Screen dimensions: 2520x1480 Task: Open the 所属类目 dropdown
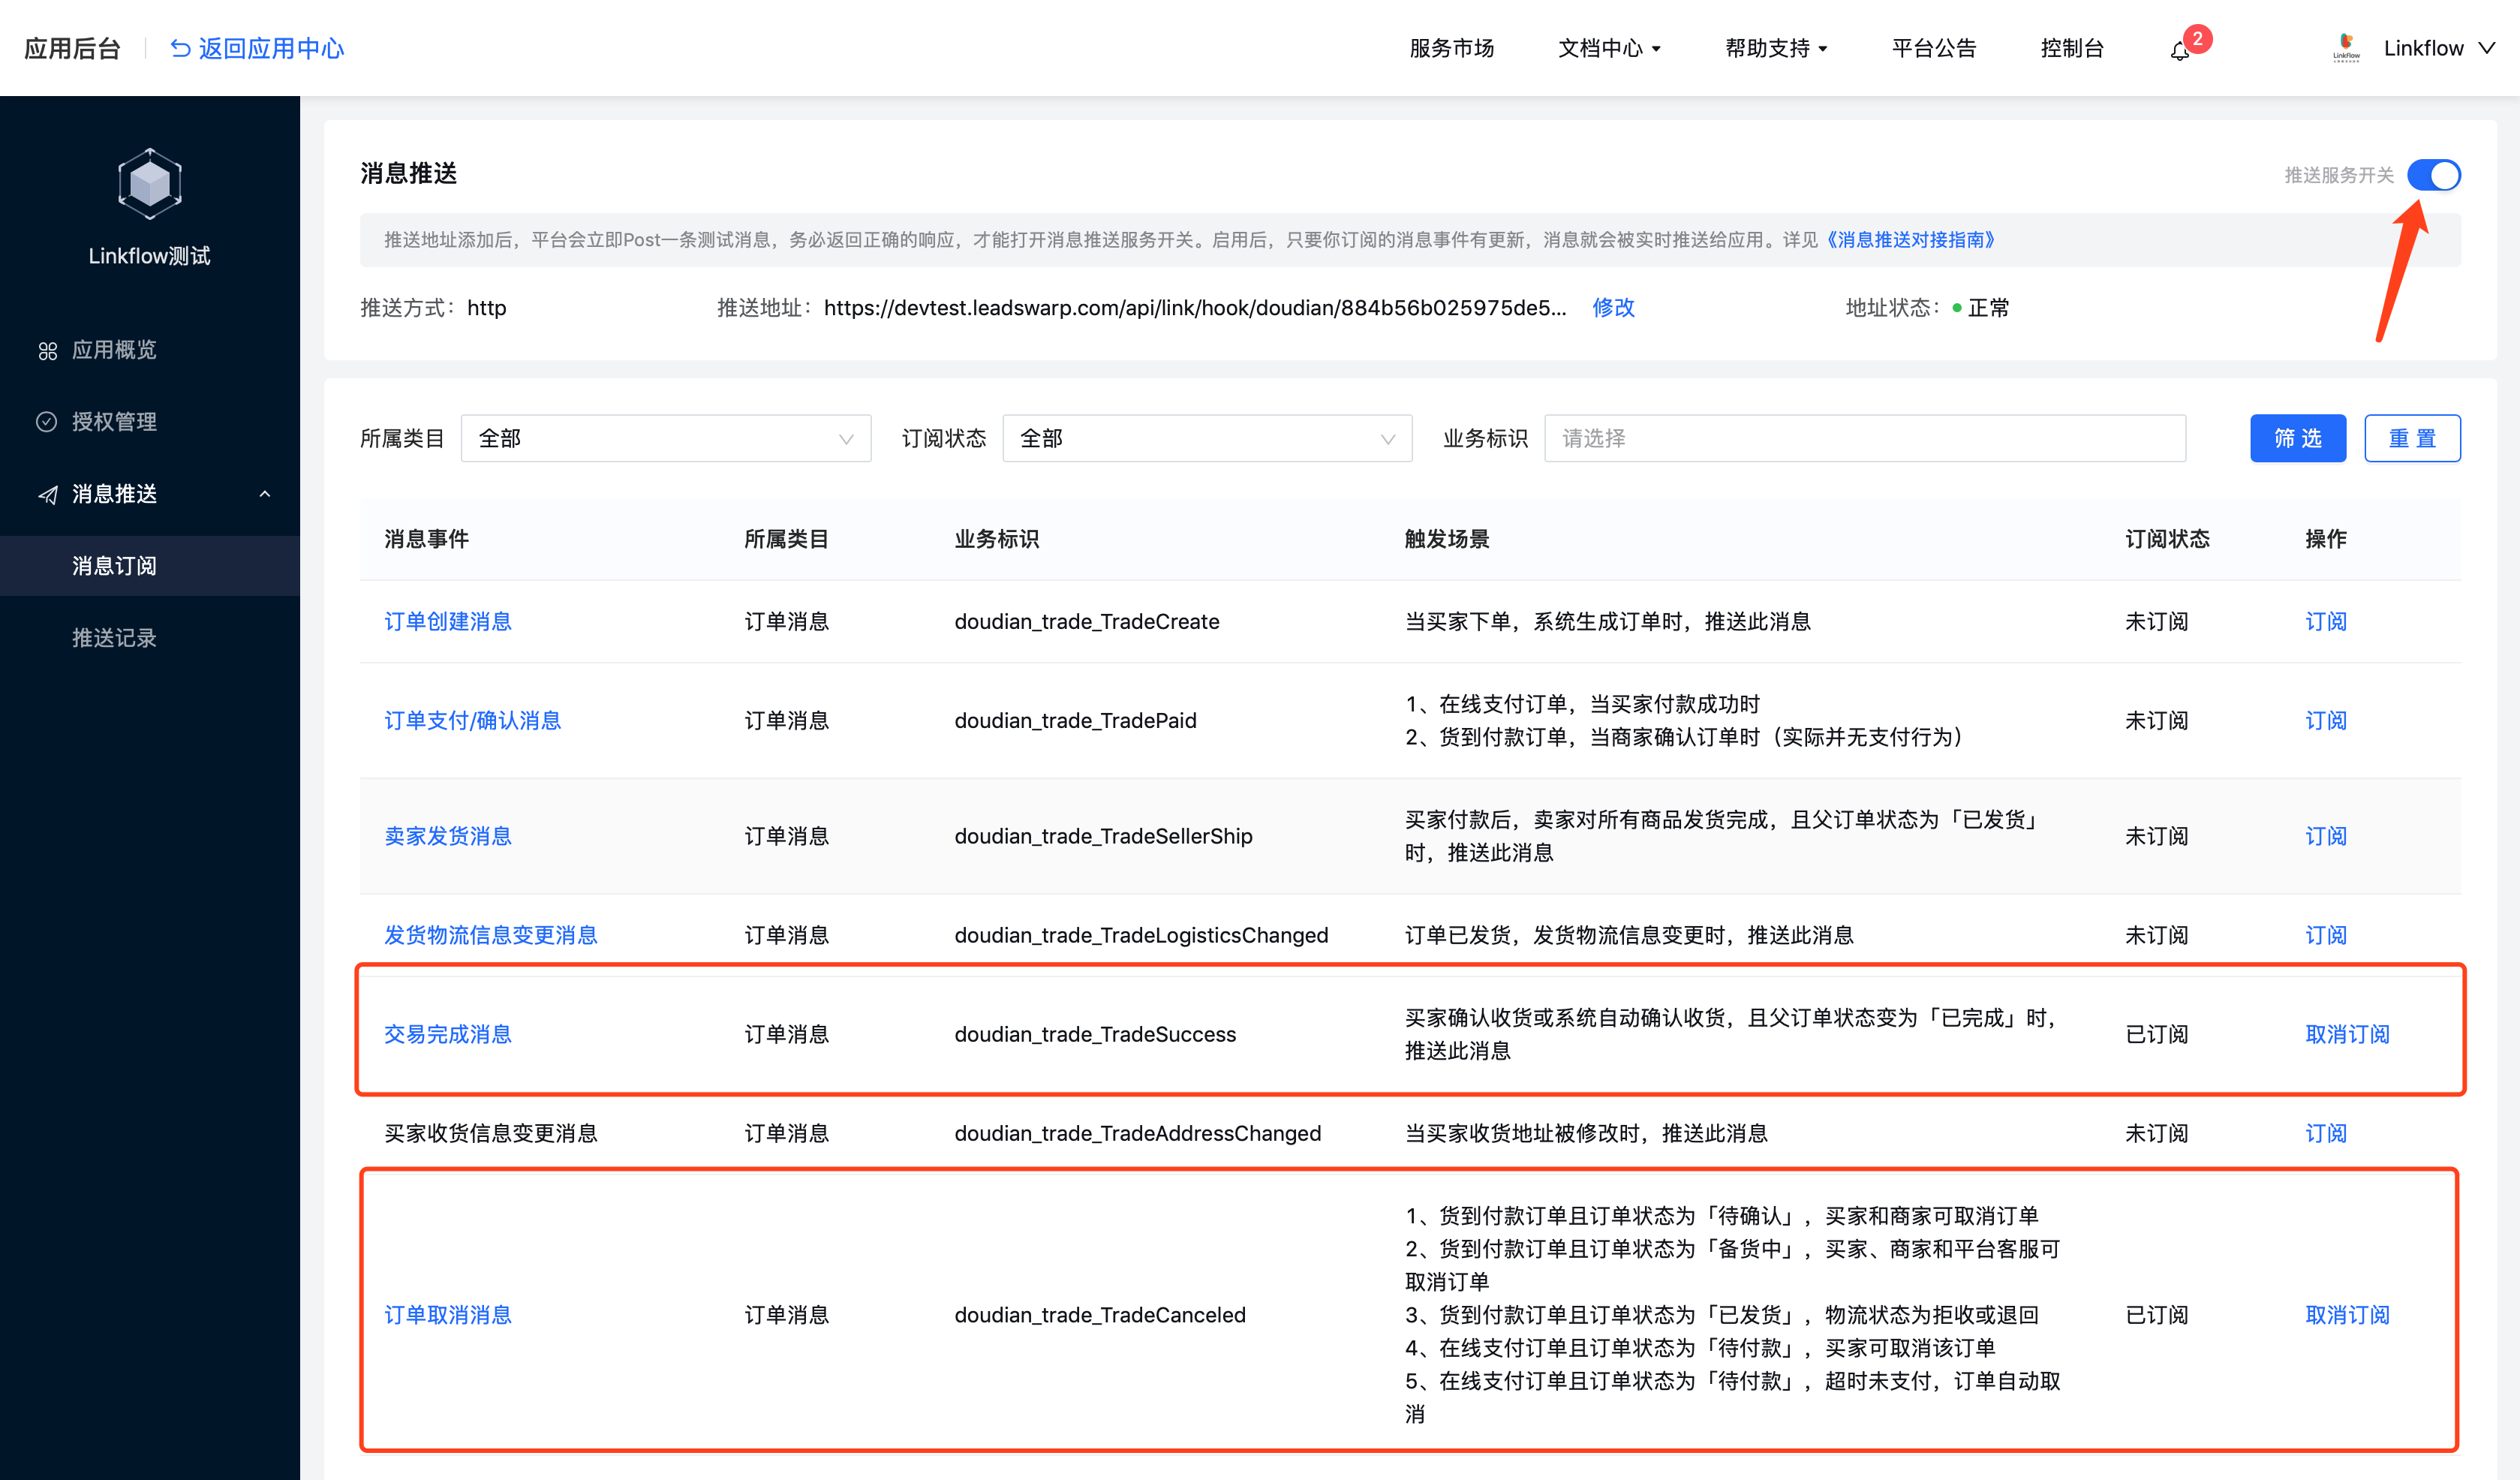(665, 438)
